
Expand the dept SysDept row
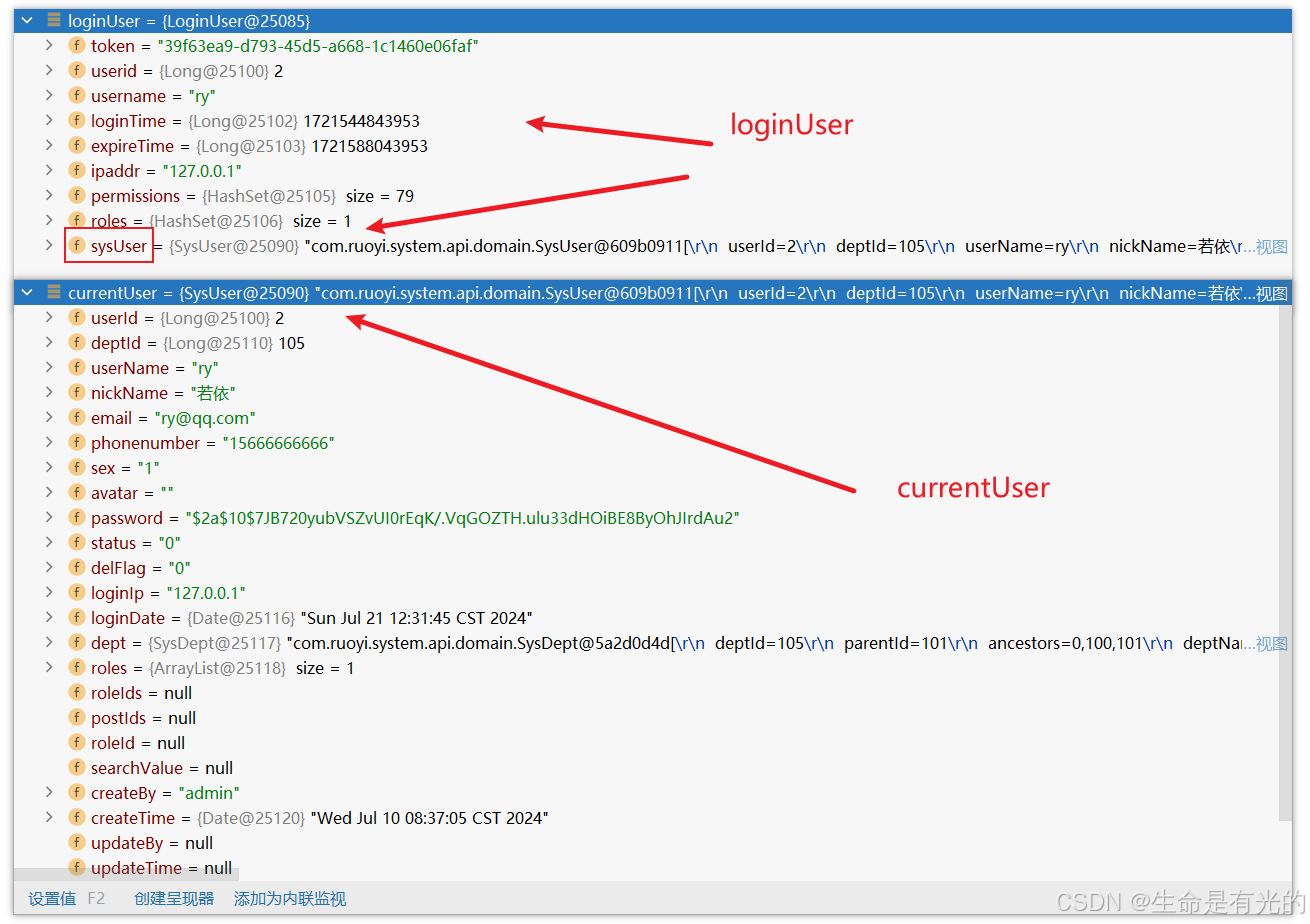coord(49,642)
